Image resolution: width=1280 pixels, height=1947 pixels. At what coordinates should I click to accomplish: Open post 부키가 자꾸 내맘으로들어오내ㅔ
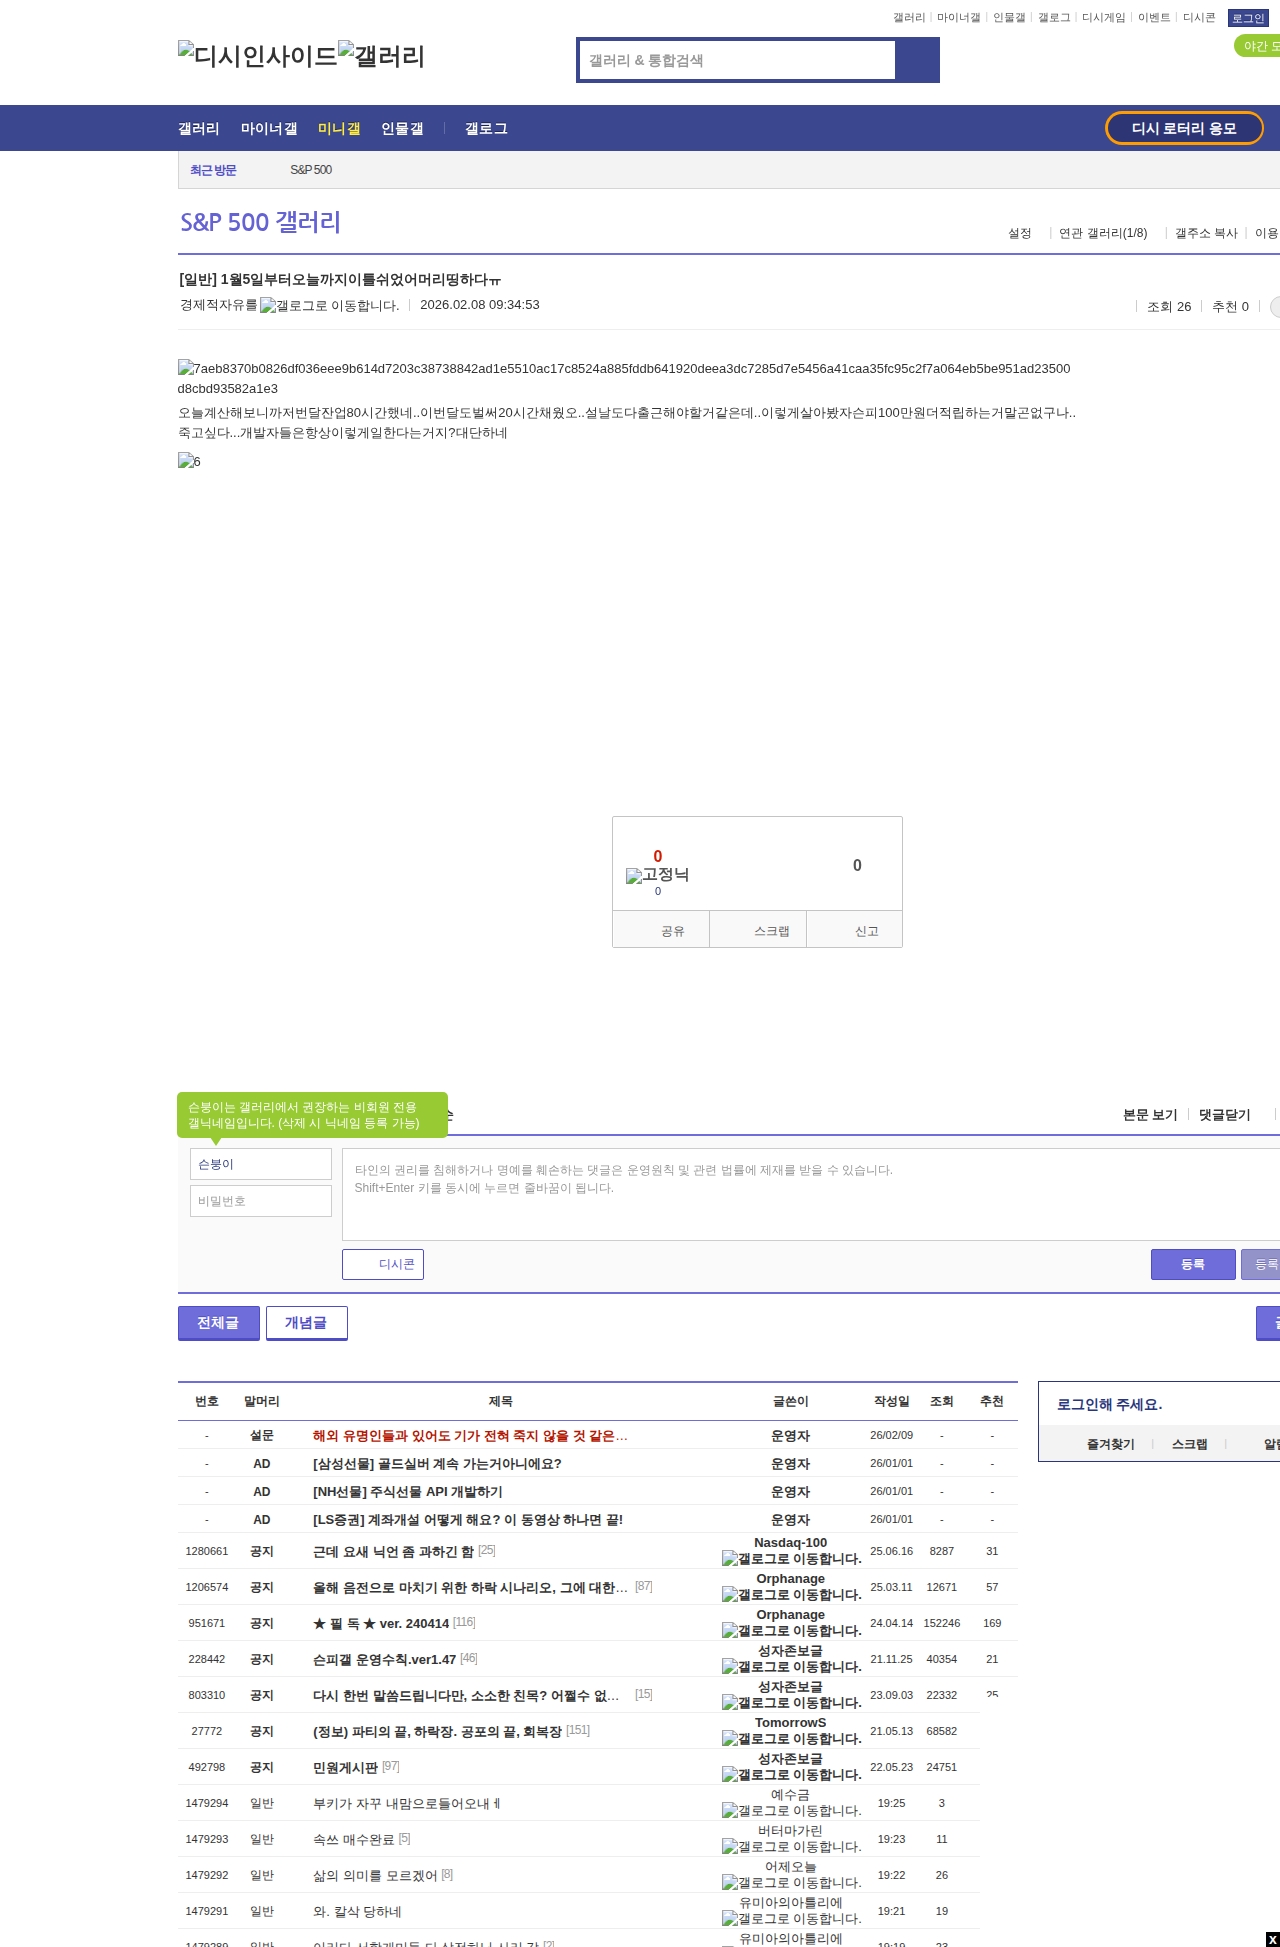click(406, 1803)
